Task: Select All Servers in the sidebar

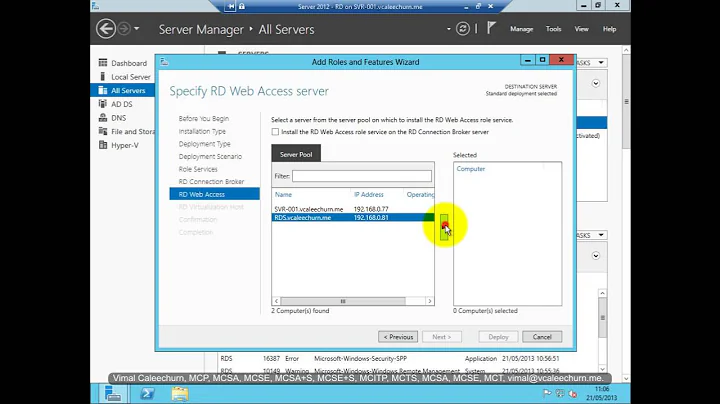Action: [123, 90]
